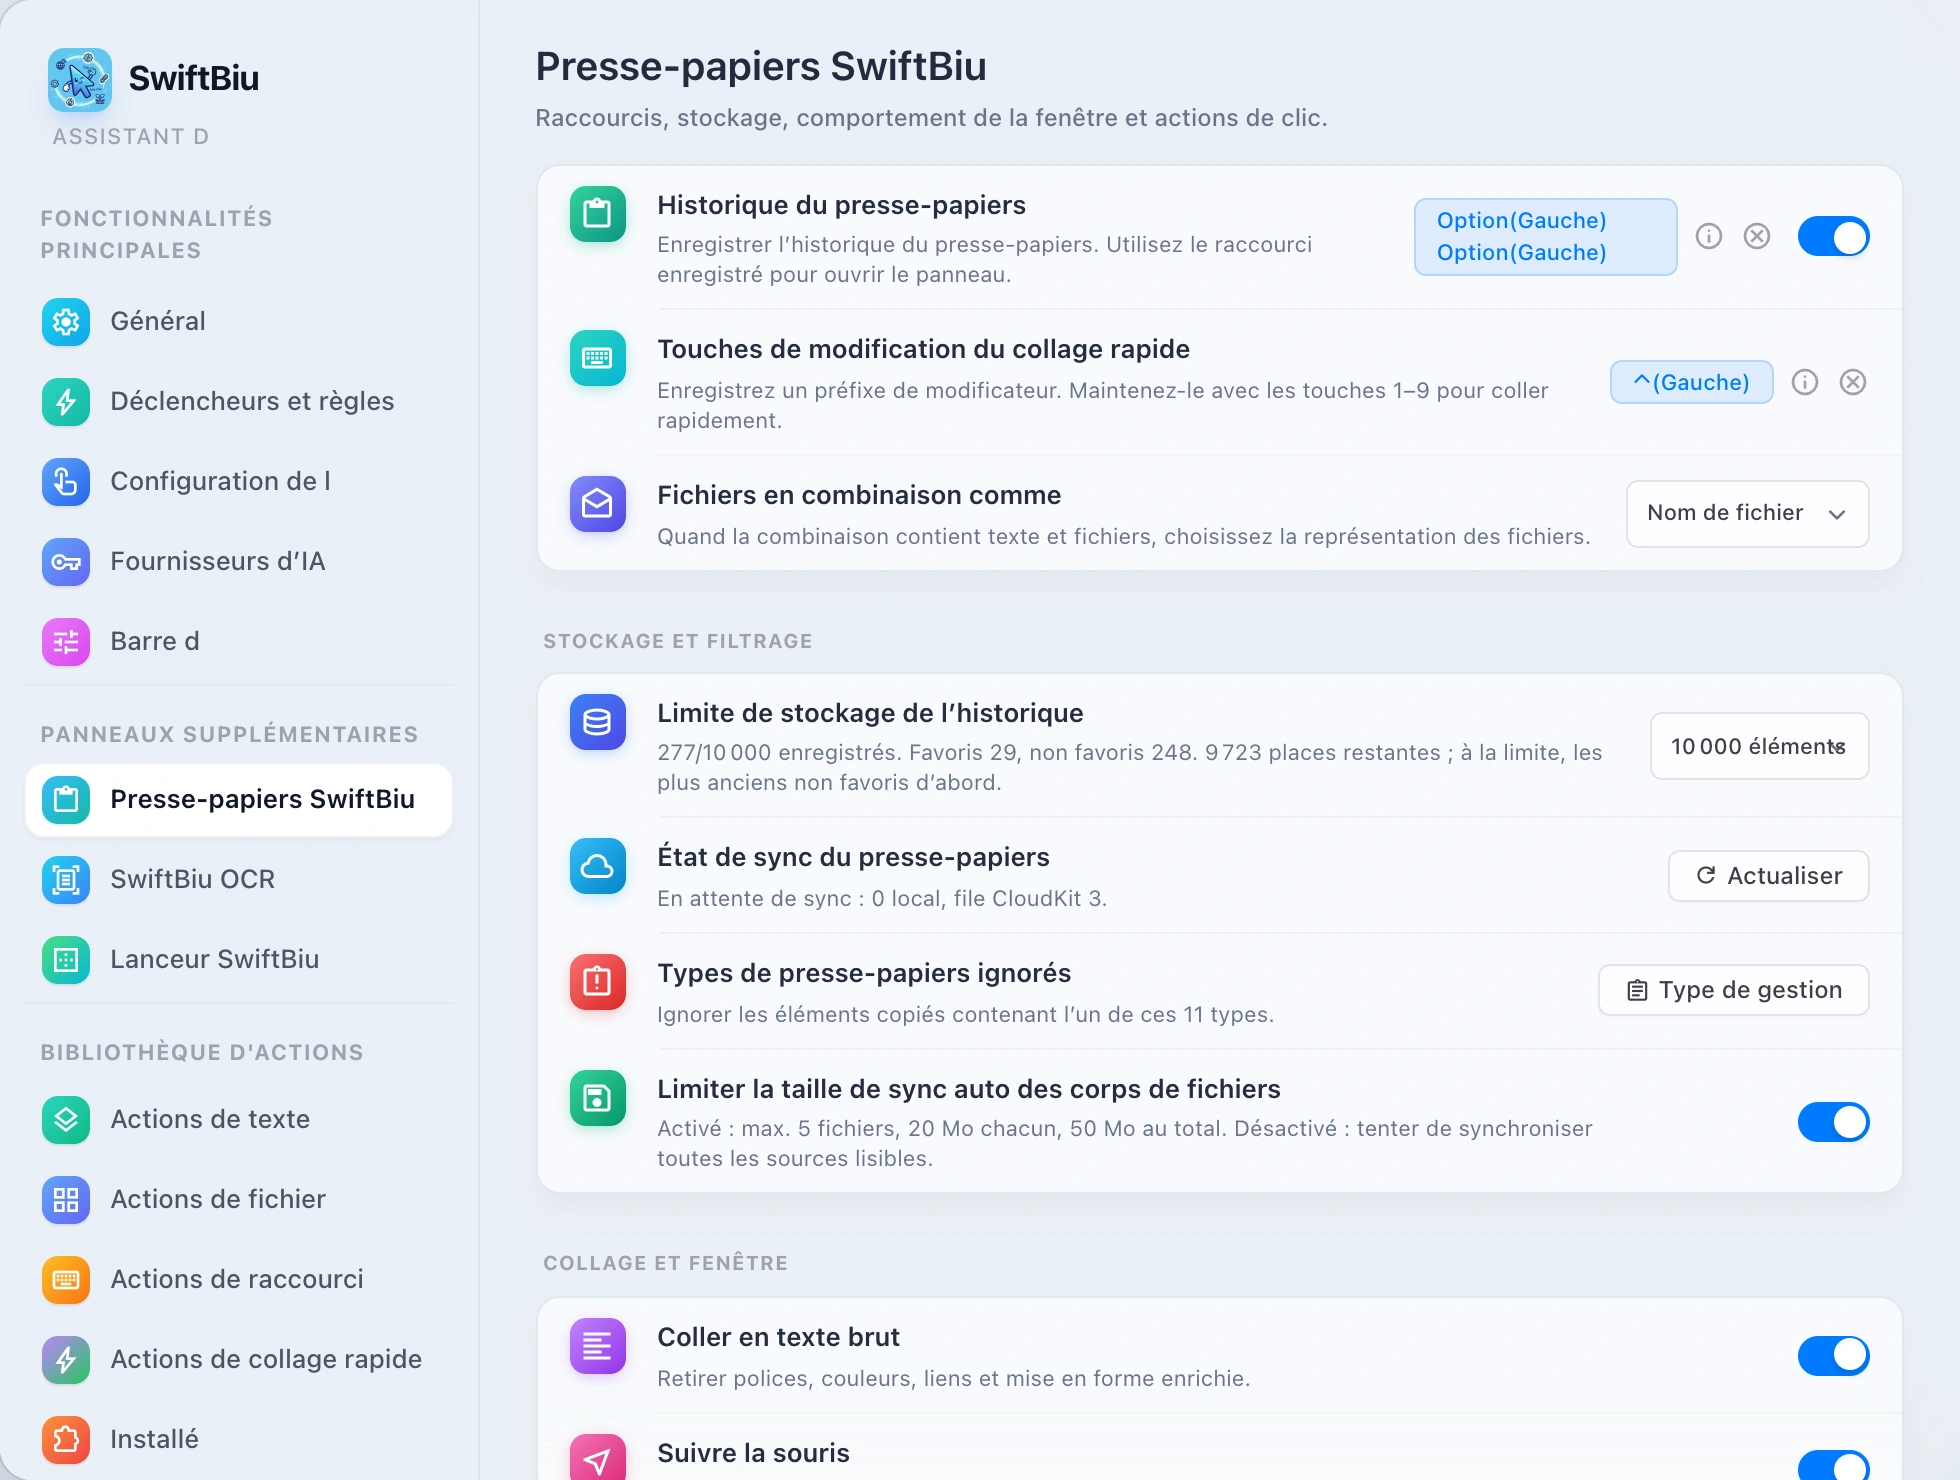1960x1480 pixels.
Task: Click the 'STOCKAGE ET FILTRAGE' section header
Action: 678,642
